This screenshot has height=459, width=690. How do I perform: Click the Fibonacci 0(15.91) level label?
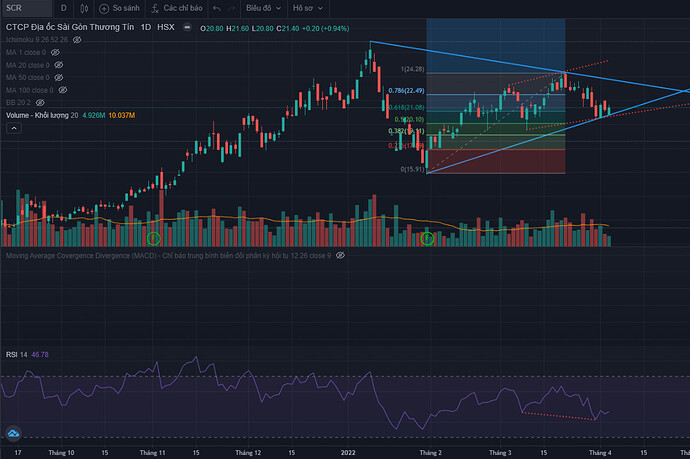[x=412, y=169]
